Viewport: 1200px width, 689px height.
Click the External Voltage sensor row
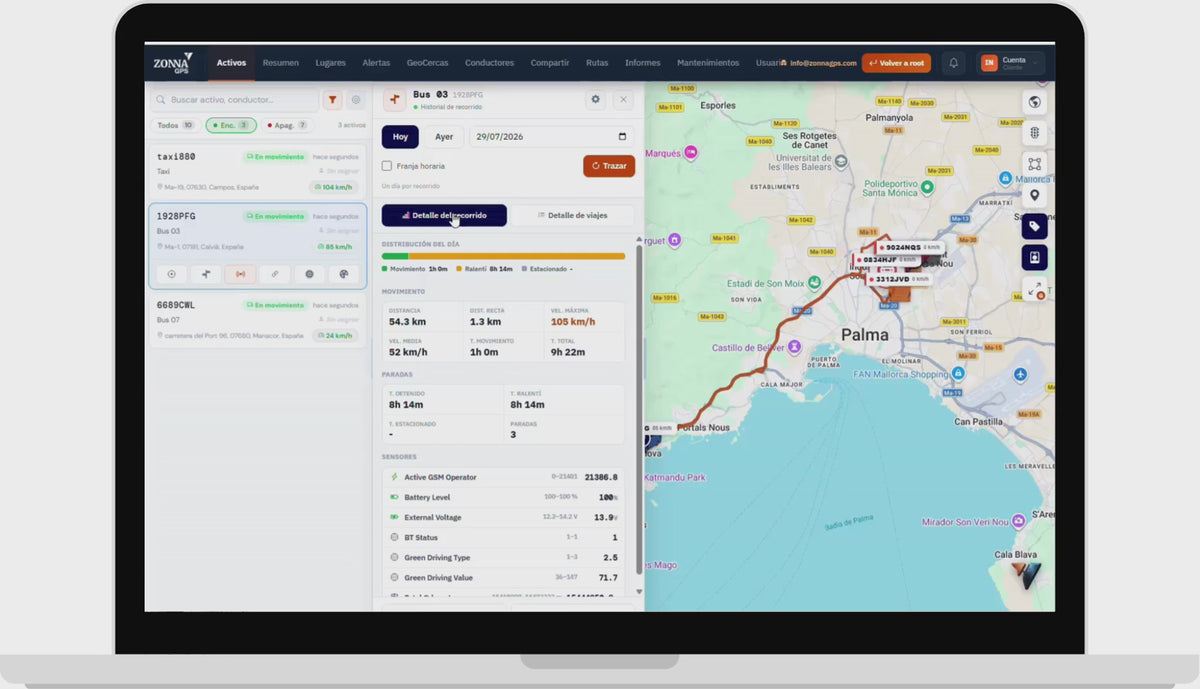[x=503, y=517]
